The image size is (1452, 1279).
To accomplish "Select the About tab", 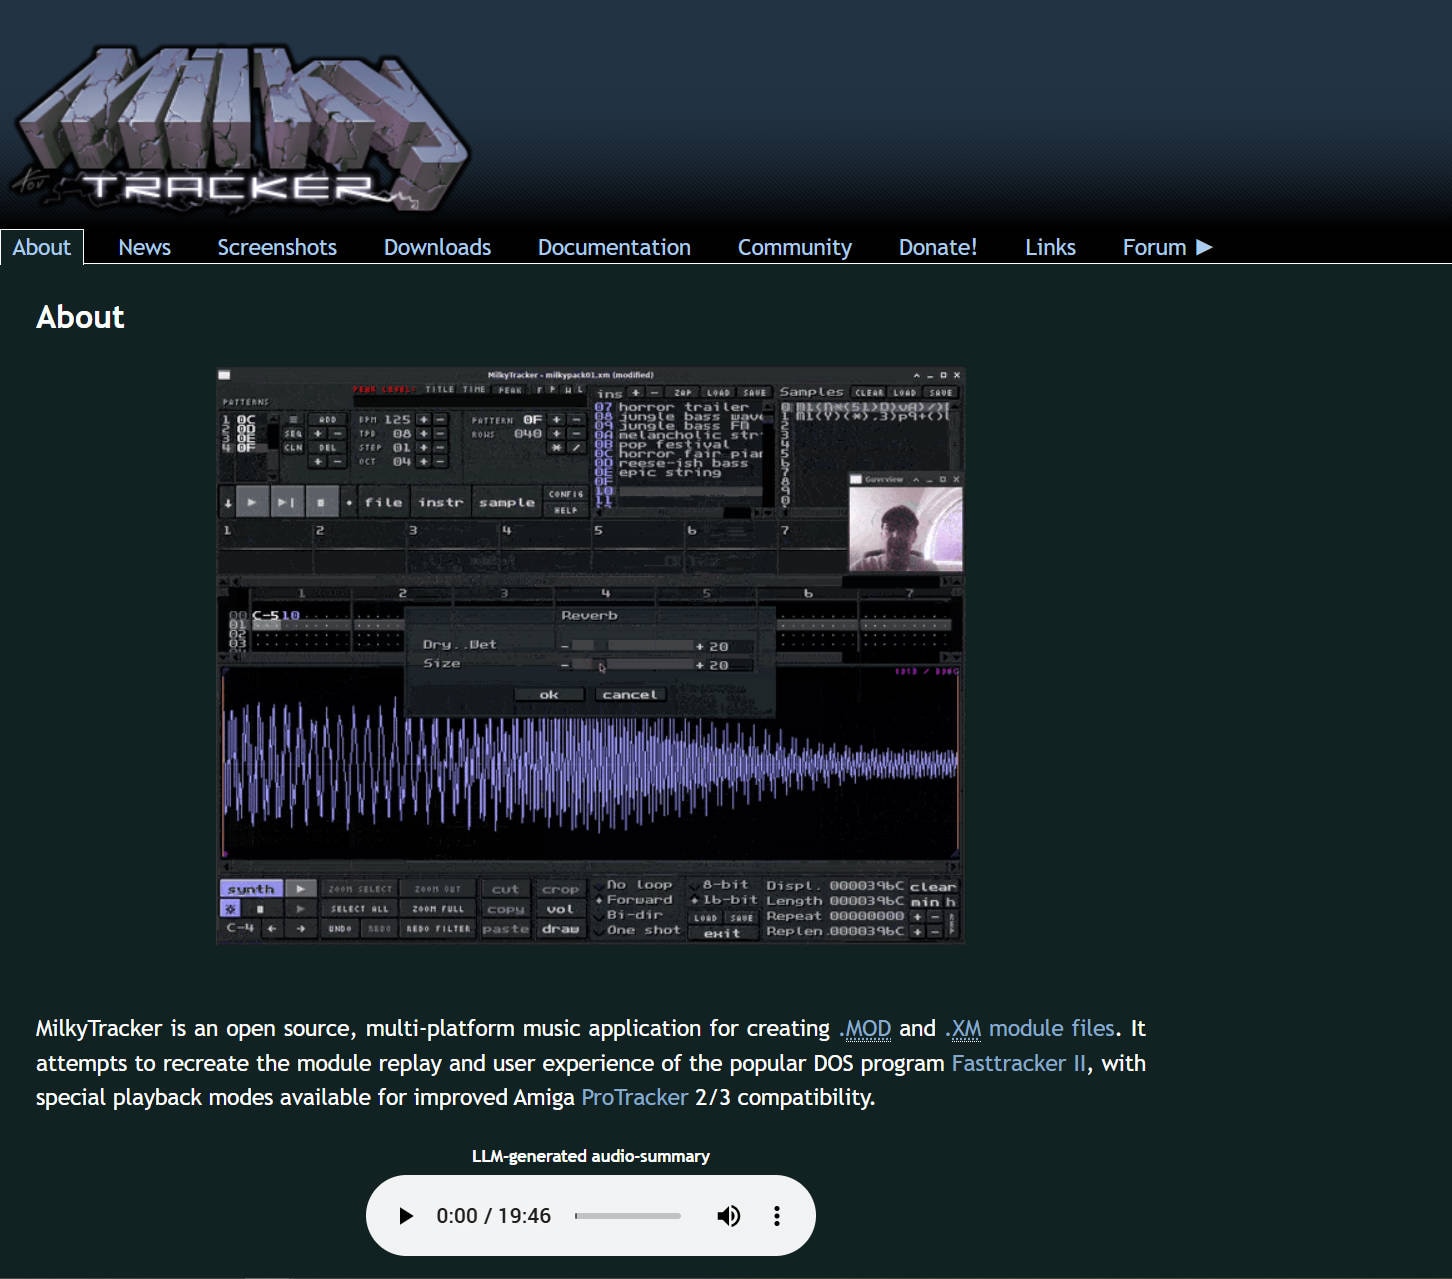I will point(42,247).
